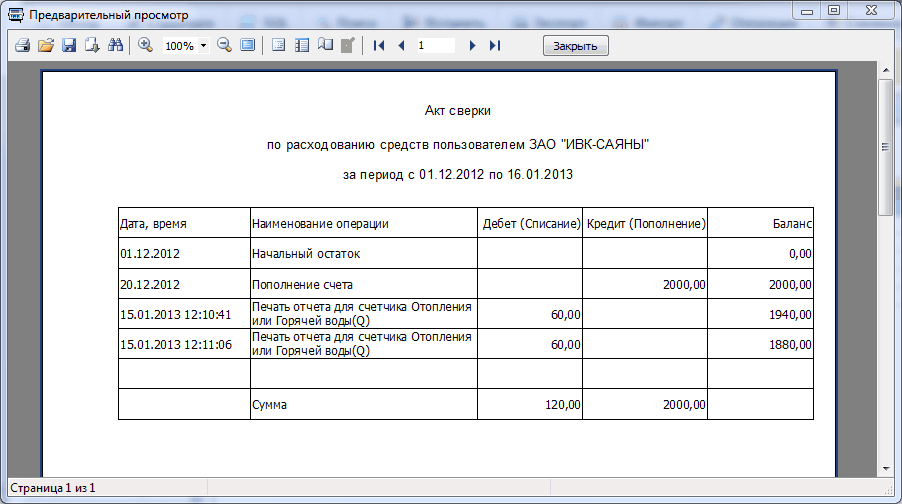Go to the next page
The image size is (902, 504).
click(x=472, y=45)
